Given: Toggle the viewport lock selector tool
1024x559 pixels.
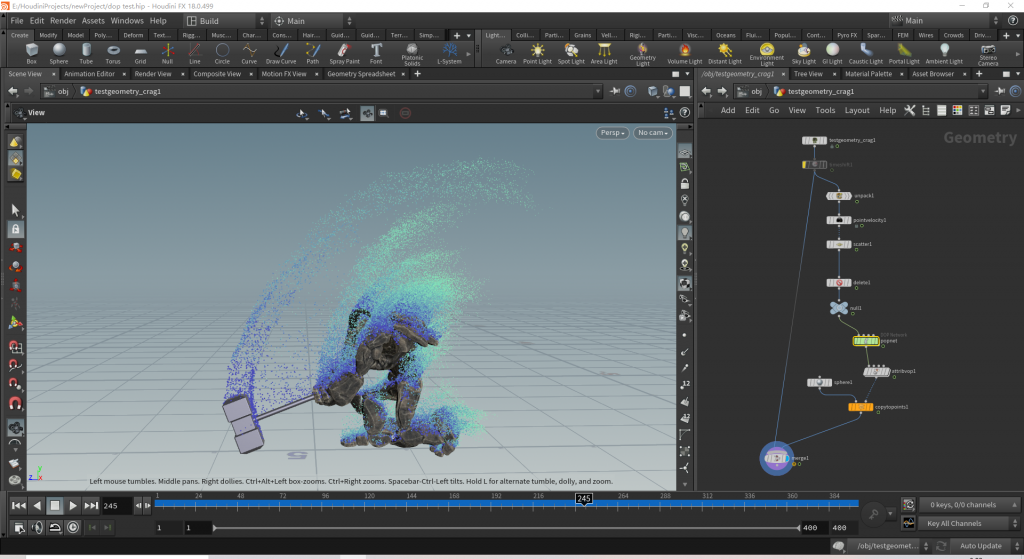Looking at the screenshot, I should pos(16,229).
